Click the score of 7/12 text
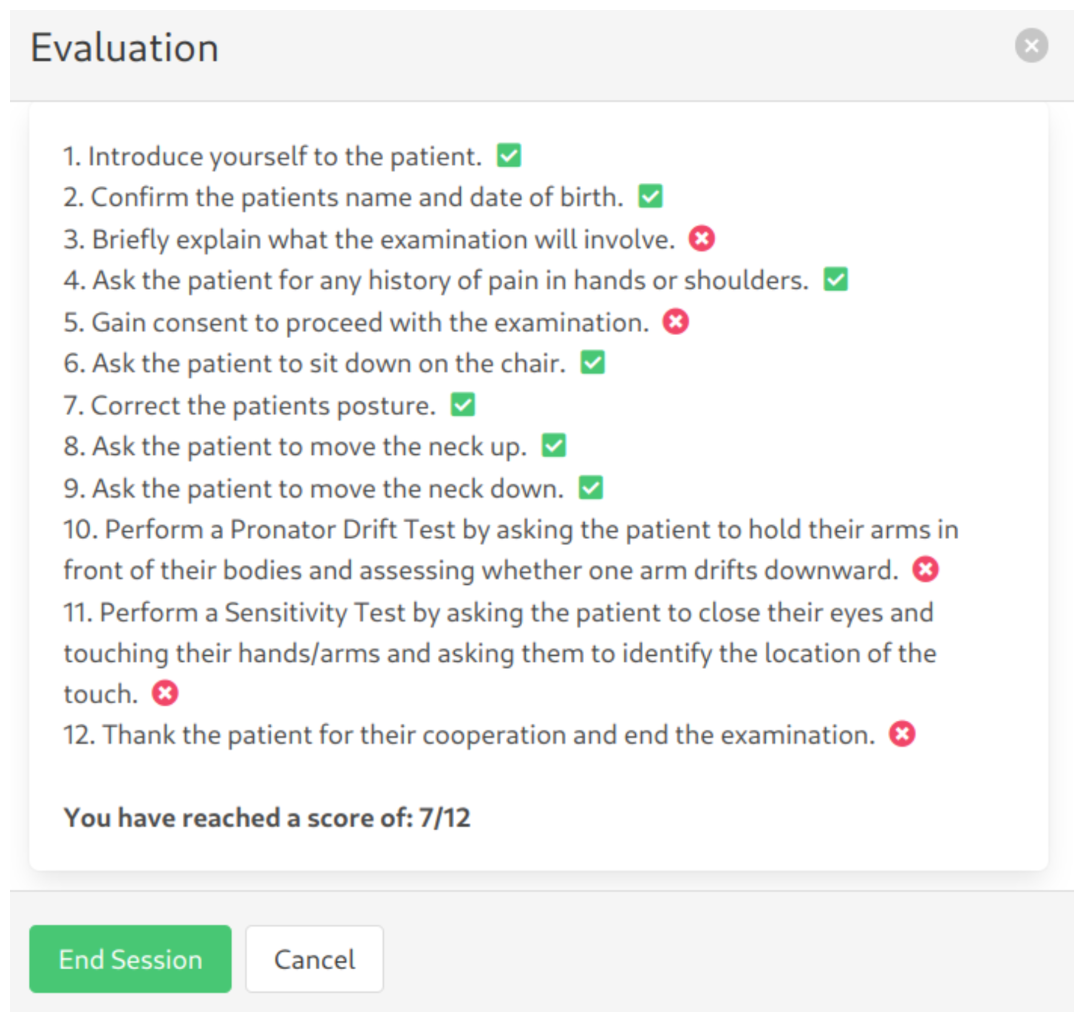The width and height of the screenshot is (1084, 1021). point(267,818)
